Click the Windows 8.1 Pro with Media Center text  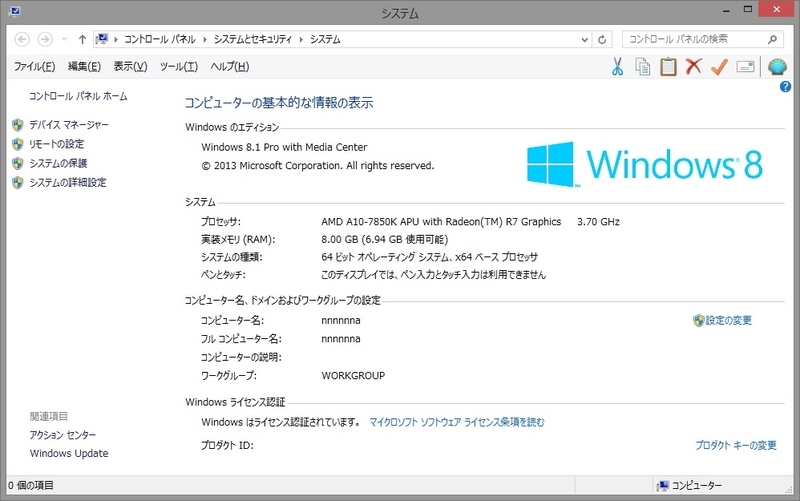284,147
